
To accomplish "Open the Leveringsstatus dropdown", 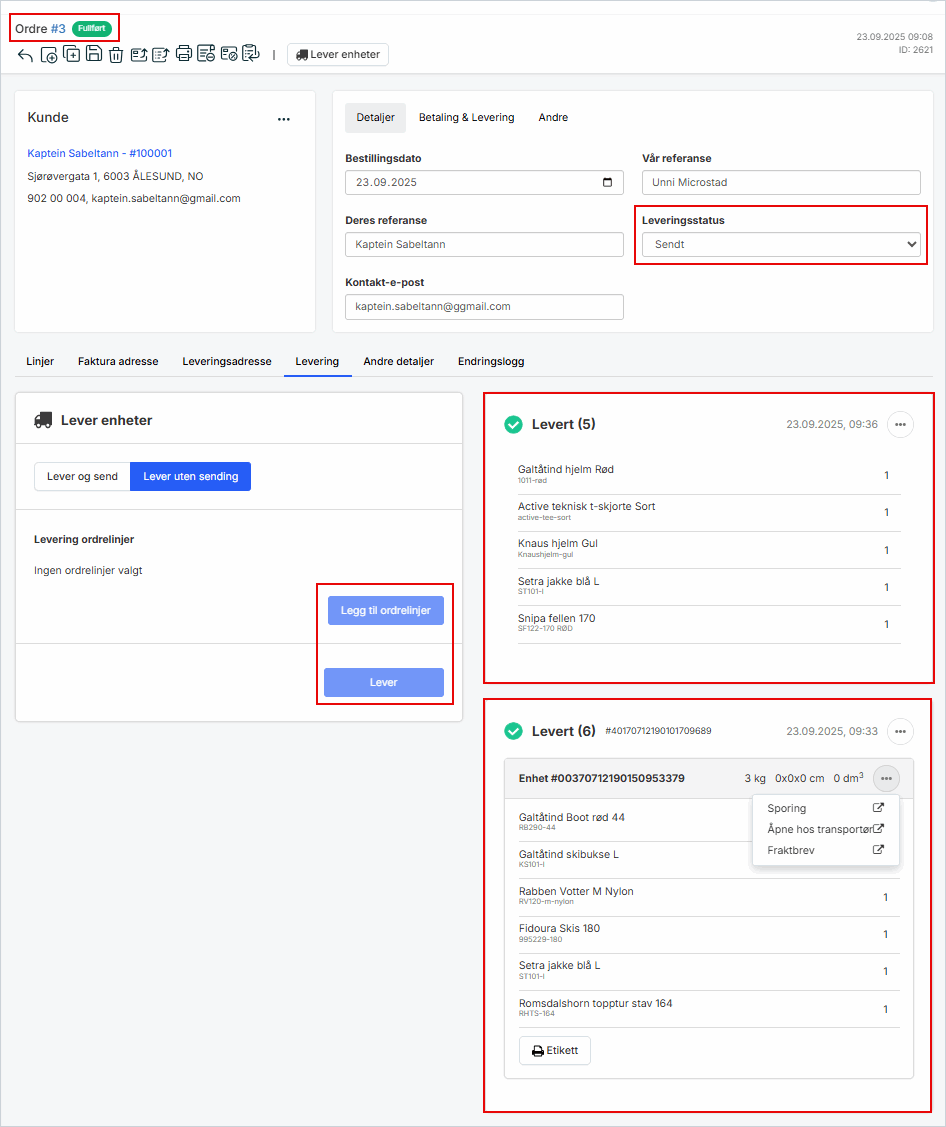I will (x=780, y=244).
